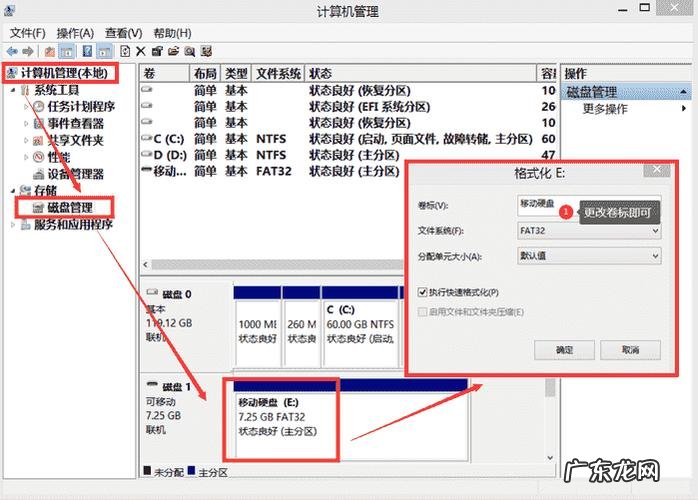Image resolution: width=698 pixels, height=500 pixels.
Task: Click the removable drive icon beside 移动...
Action: click(x=146, y=170)
